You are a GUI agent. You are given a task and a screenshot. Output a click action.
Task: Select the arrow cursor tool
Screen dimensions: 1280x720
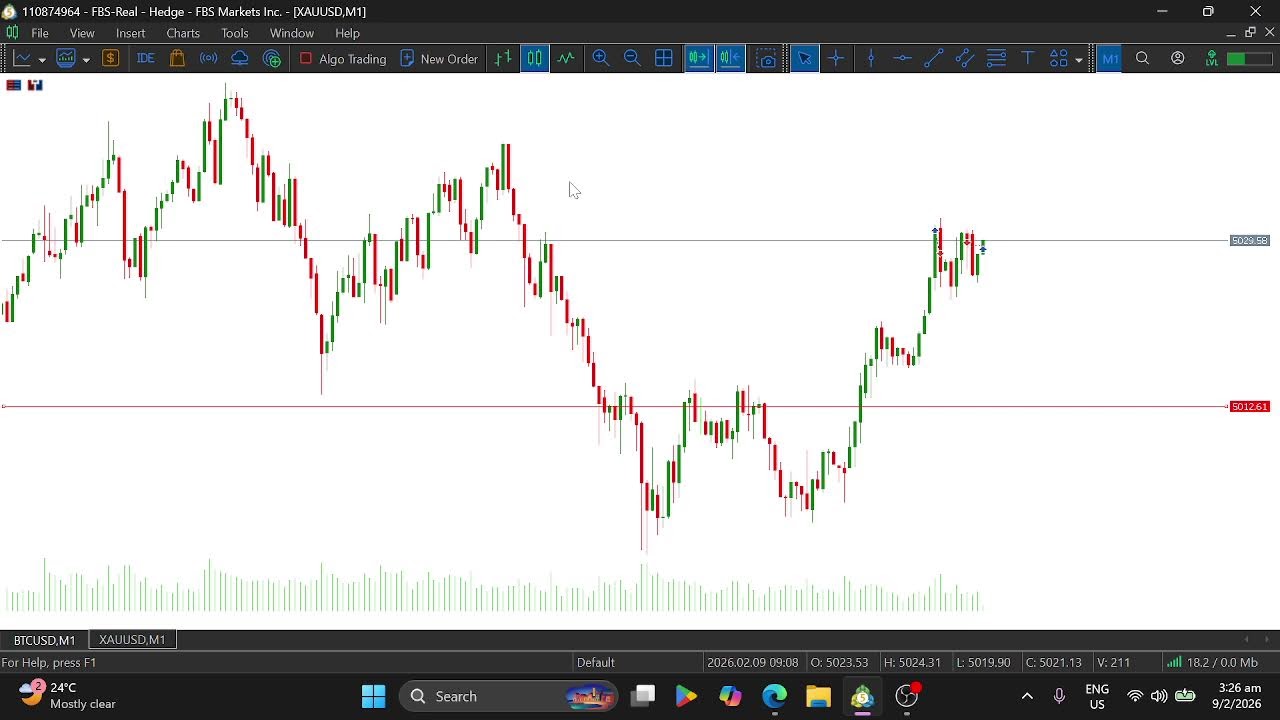[x=804, y=59]
